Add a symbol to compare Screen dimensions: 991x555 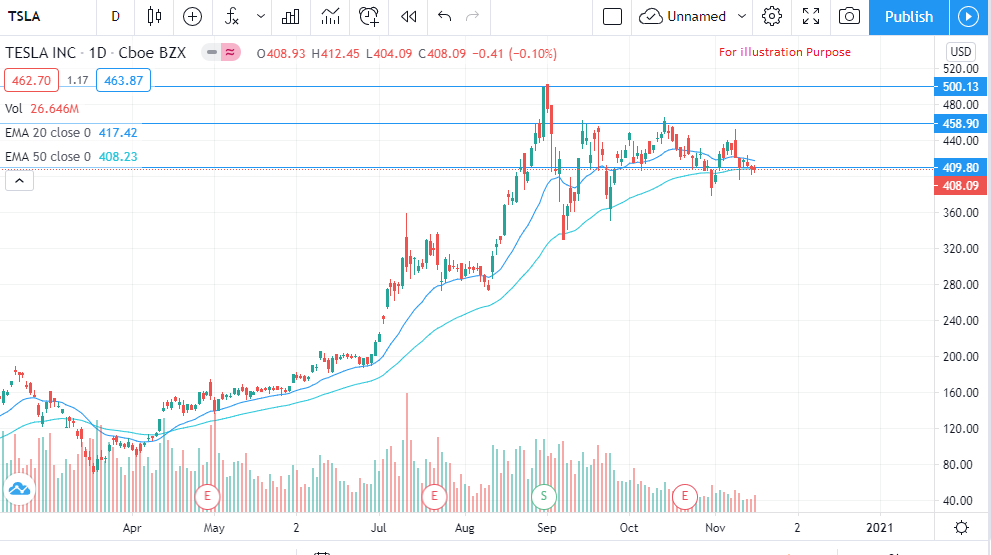click(x=192, y=16)
